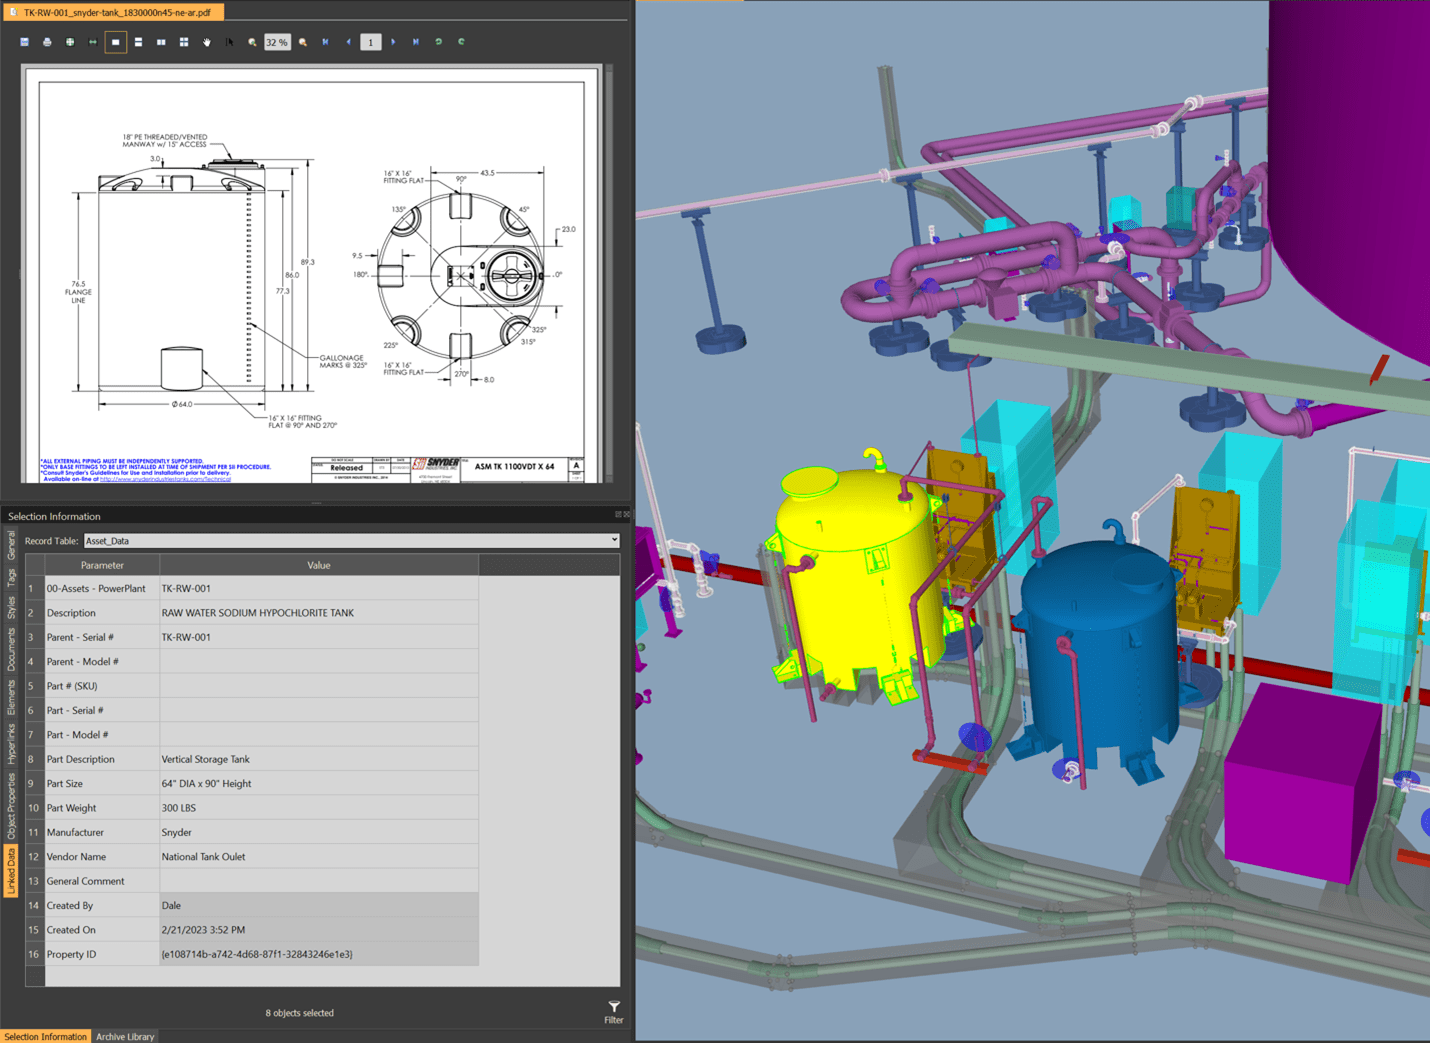
Task: Switch to the Selection Information bottom tab
Action: tap(46, 1036)
